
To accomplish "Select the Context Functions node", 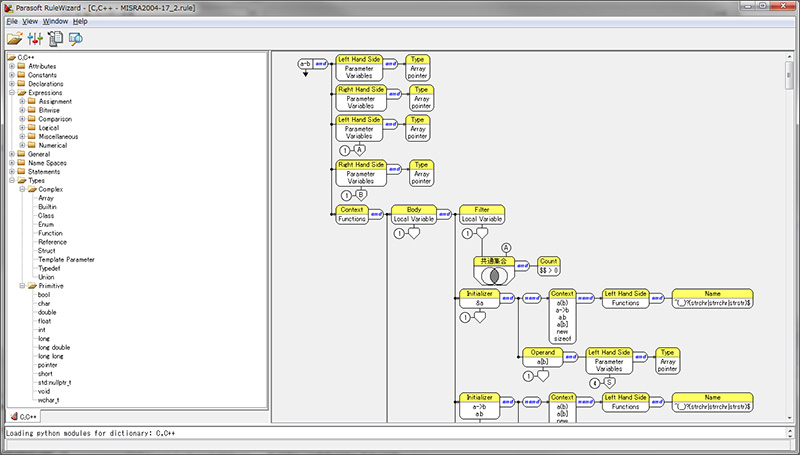I will [352, 215].
